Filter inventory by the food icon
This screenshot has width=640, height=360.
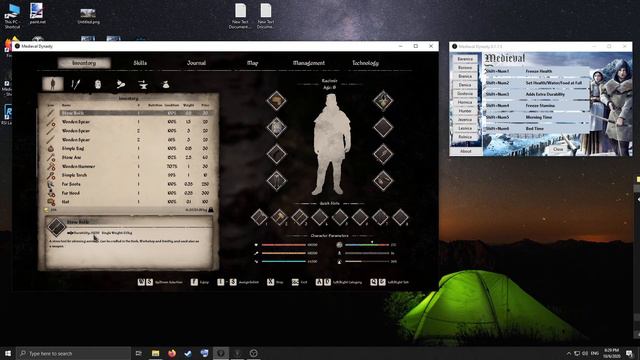(x=120, y=84)
